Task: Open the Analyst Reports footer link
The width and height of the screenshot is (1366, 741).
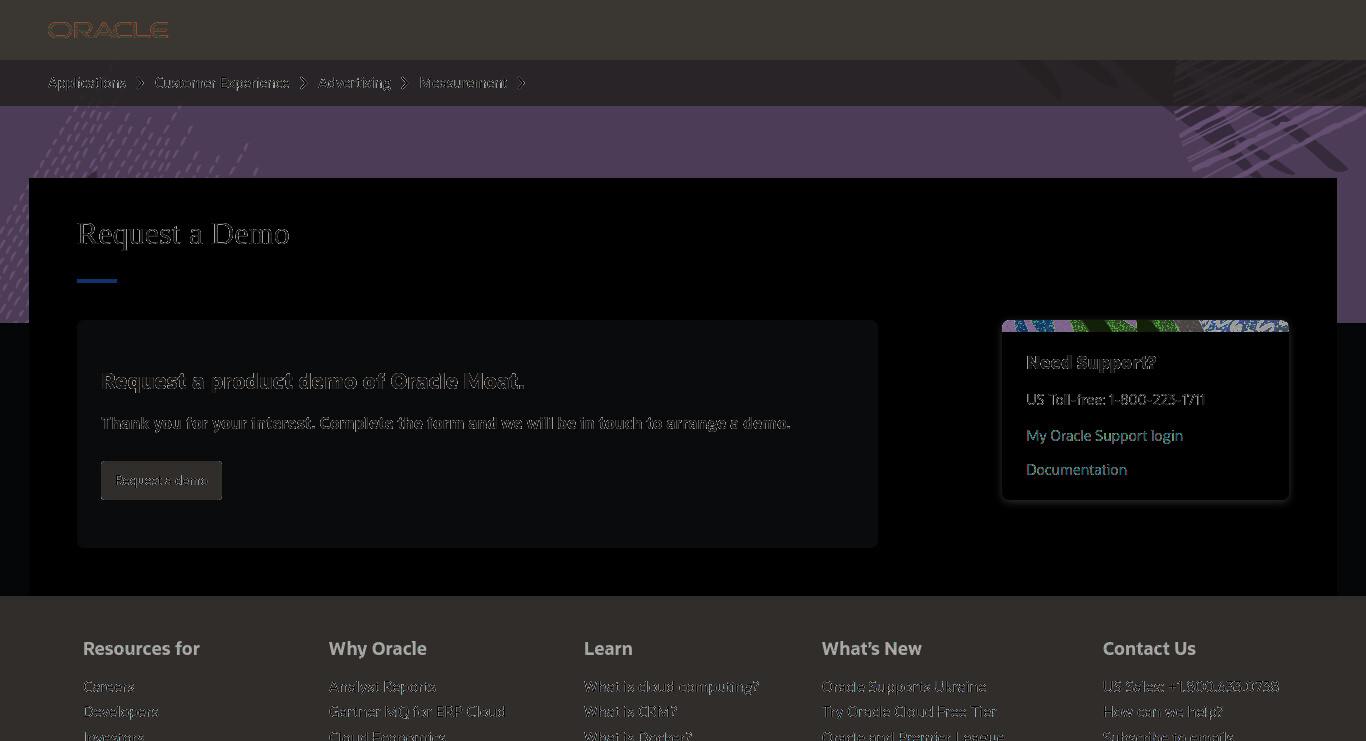Action: tap(383, 687)
